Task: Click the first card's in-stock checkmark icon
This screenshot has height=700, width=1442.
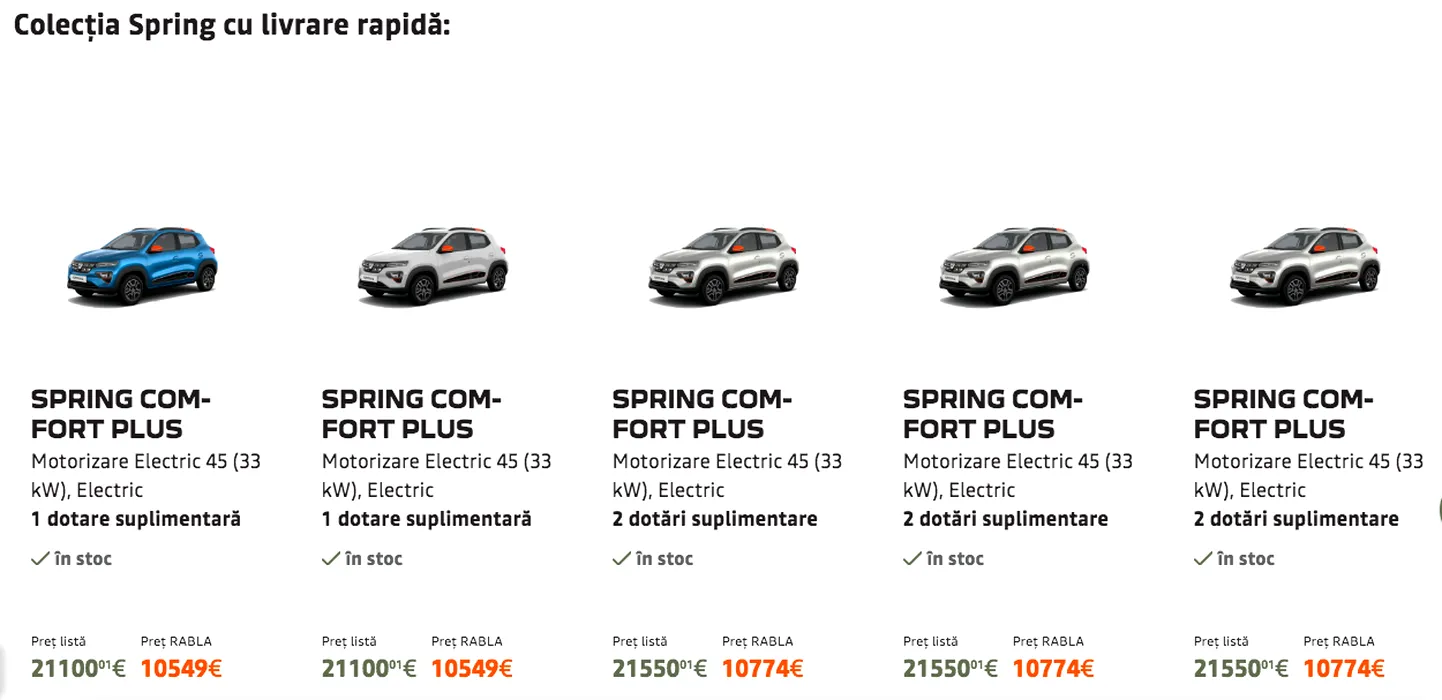Action: [40, 559]
